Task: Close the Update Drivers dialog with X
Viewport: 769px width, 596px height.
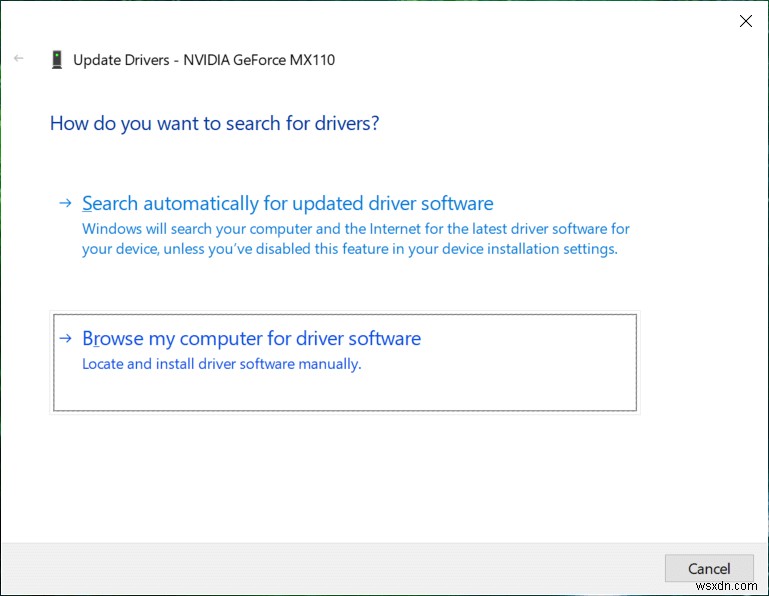Action: tap(745, 21)
